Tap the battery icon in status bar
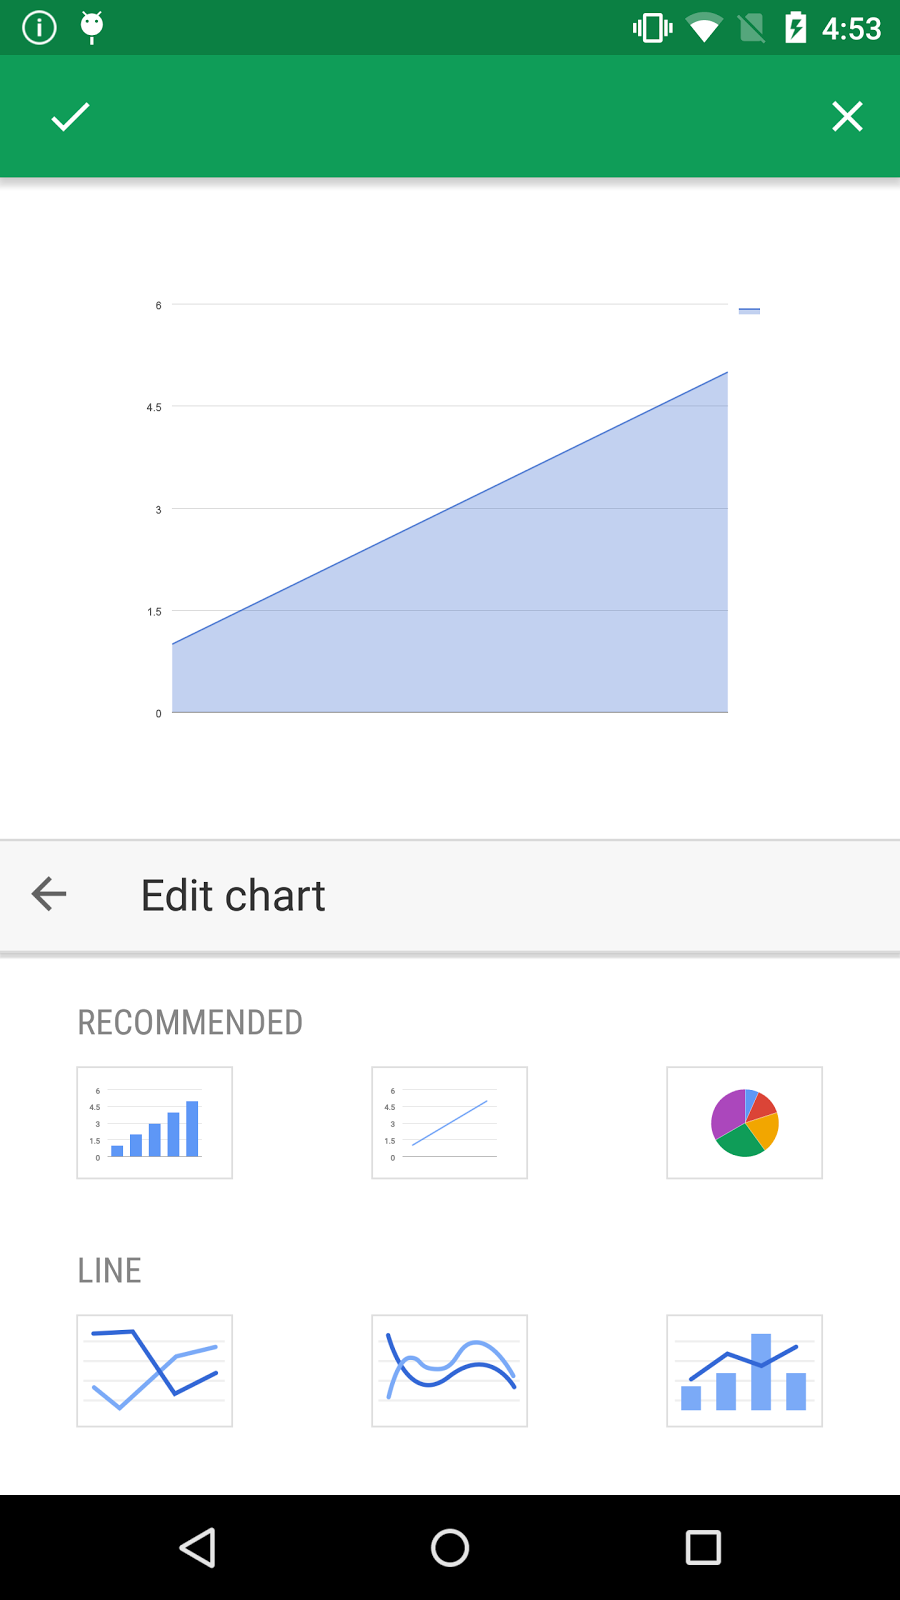Image resolution: width=900 pixels, height=1600 pixels. tap(795, 27)
